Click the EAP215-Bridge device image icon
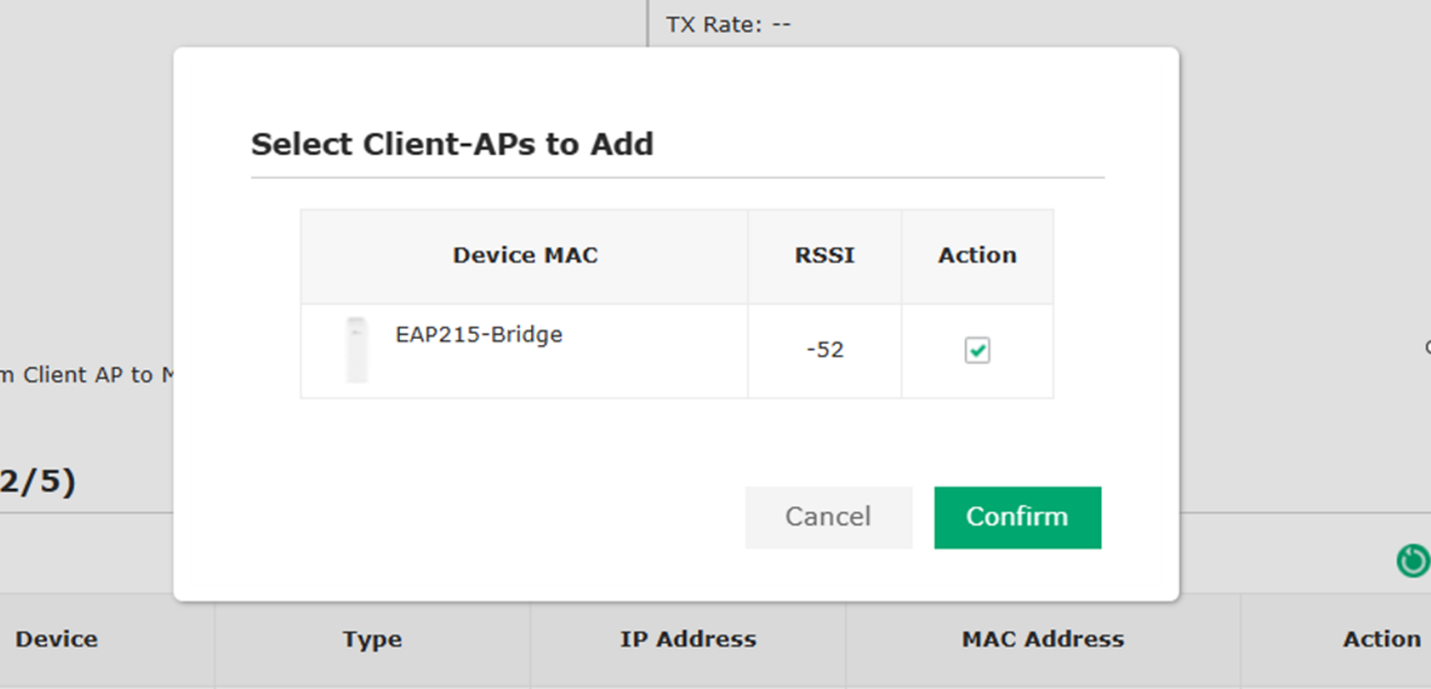The image size is (1431, 689). coord(356,350)
